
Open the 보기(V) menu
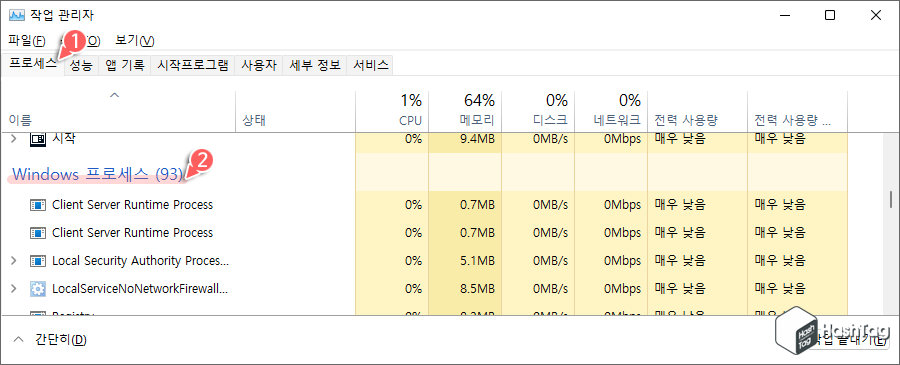(x=135, y=41)
